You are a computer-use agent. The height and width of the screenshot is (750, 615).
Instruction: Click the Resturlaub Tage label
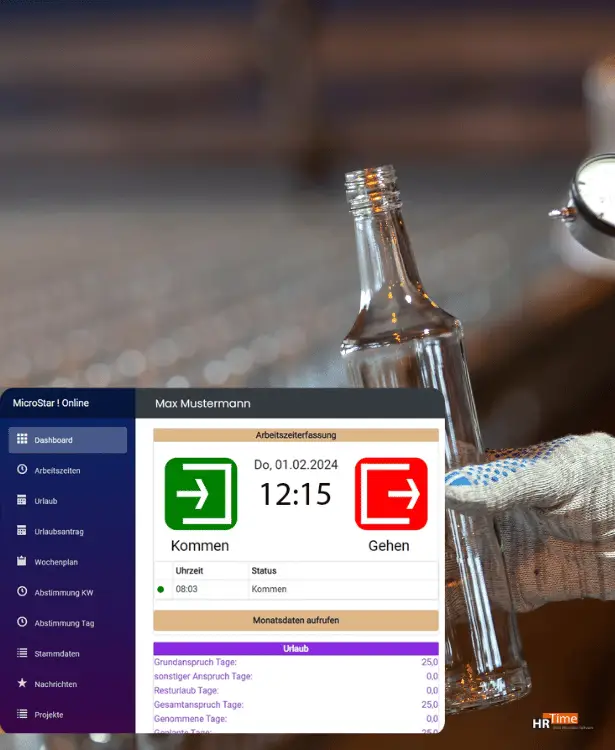pyautogui.click(x=187, y=690)
